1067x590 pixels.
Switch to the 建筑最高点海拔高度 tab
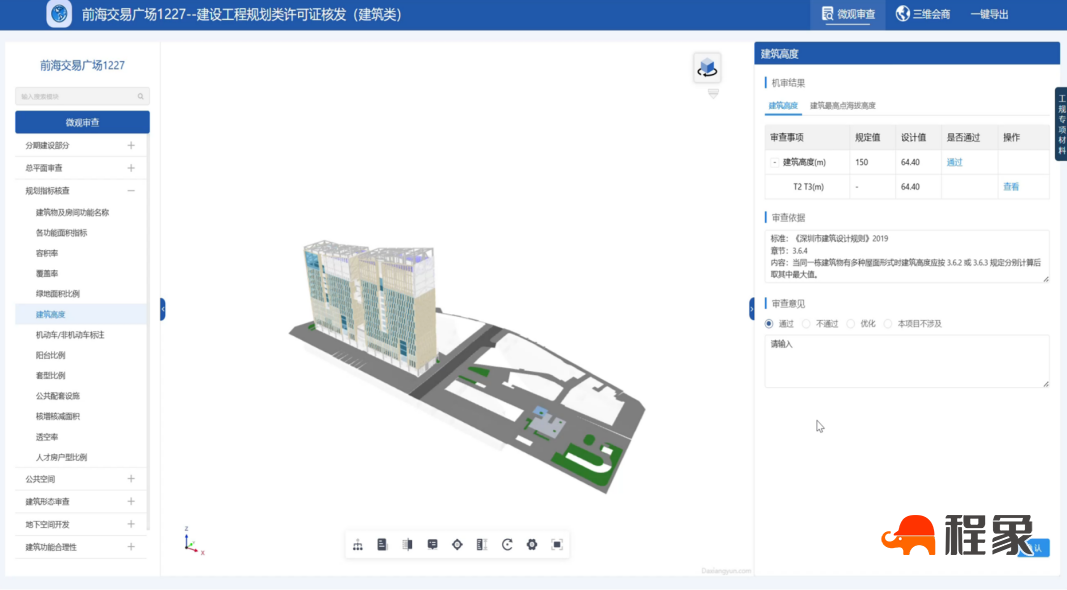(x=841, y=103)
